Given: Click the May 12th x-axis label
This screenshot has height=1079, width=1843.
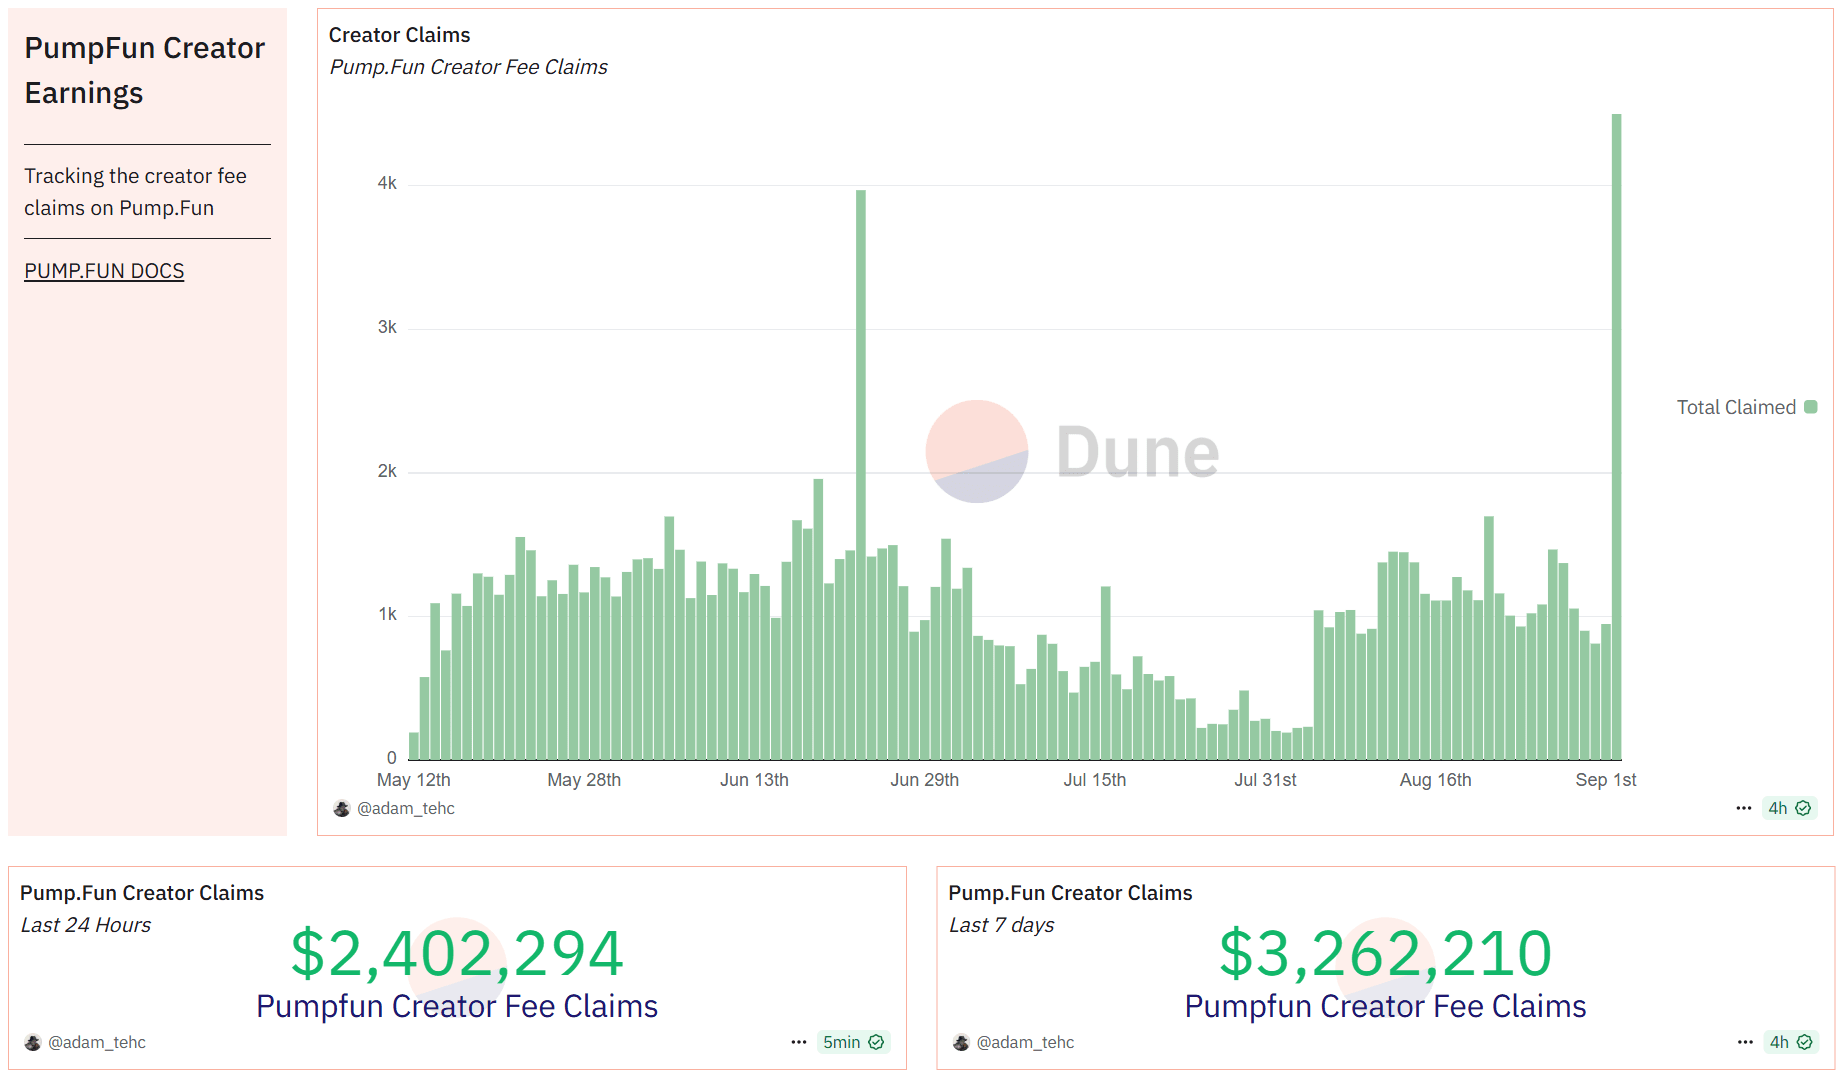Looking at the screenshot, I should [x=413, y=780].
